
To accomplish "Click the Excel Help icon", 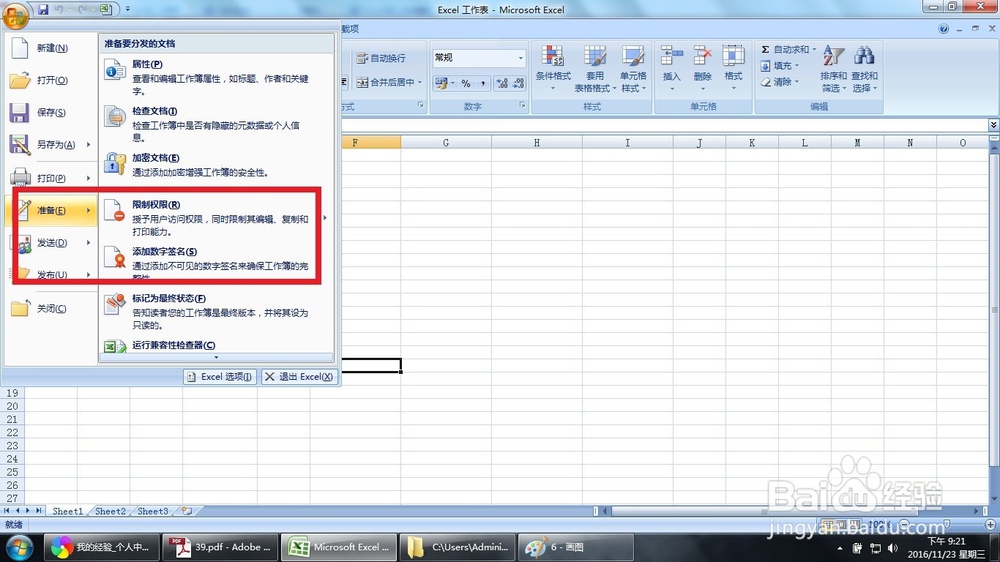I will (943, 29).
